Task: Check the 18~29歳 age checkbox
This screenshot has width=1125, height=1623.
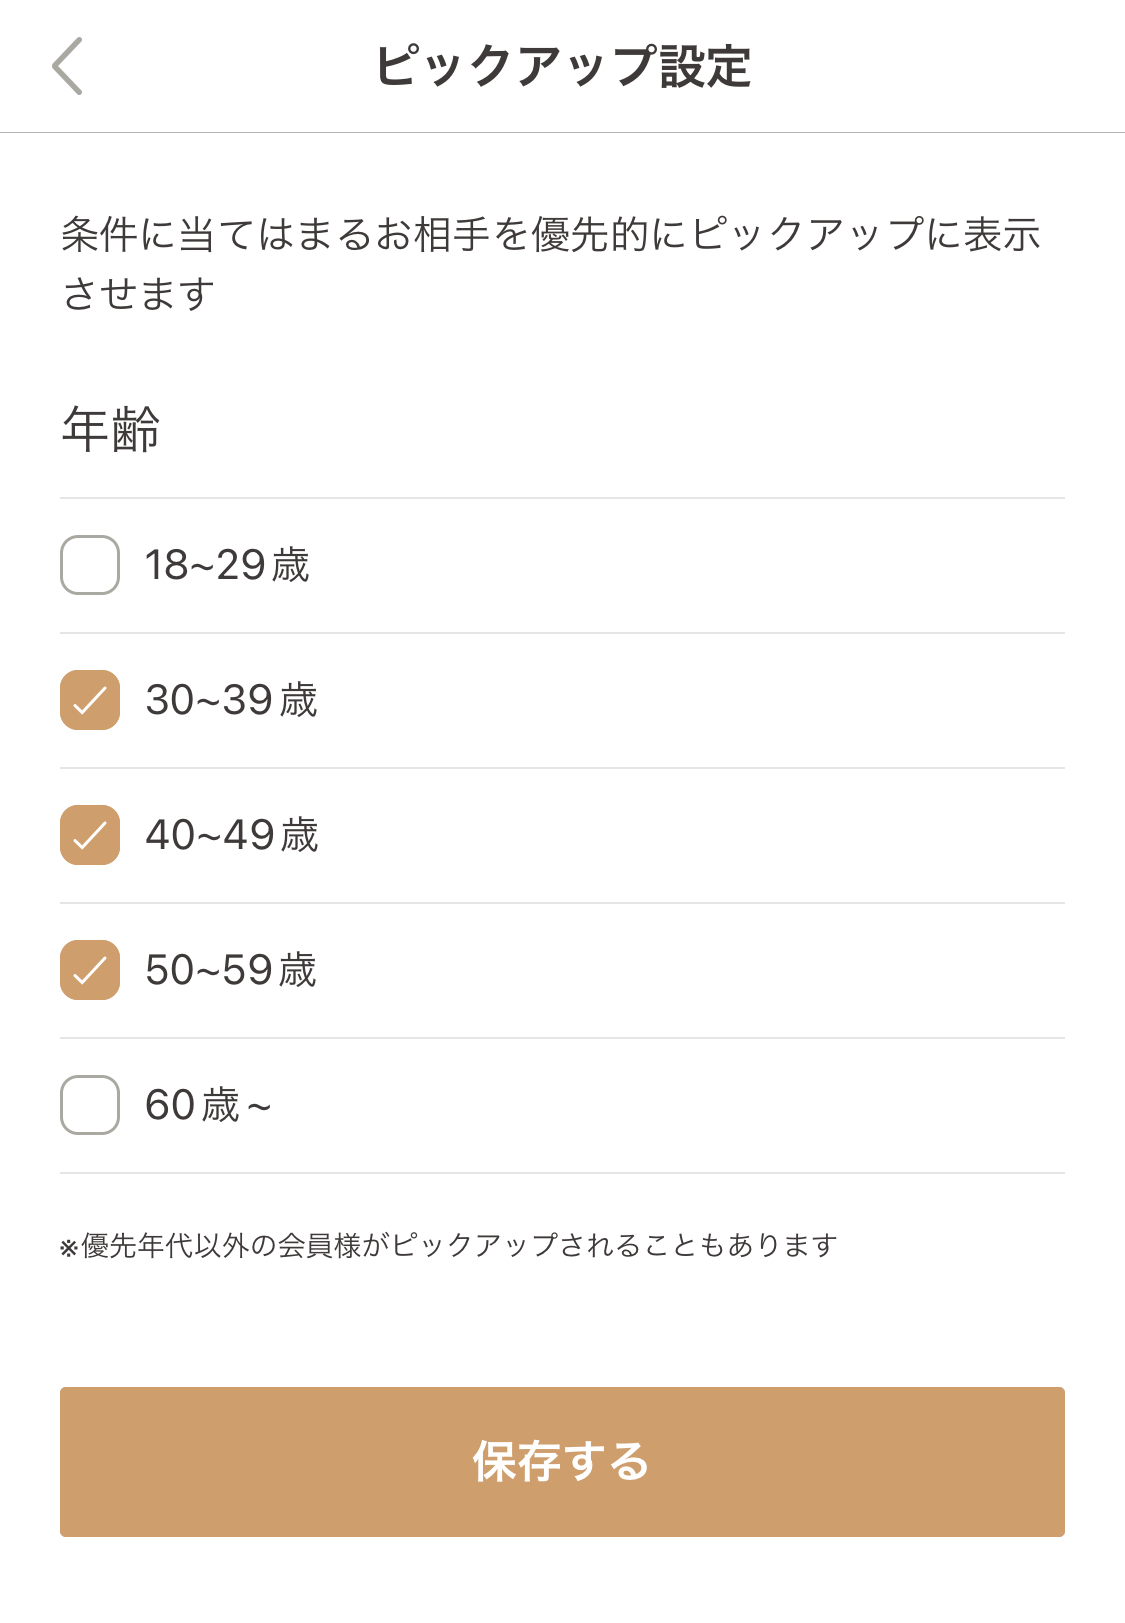Action: click(x=90, y=565)
